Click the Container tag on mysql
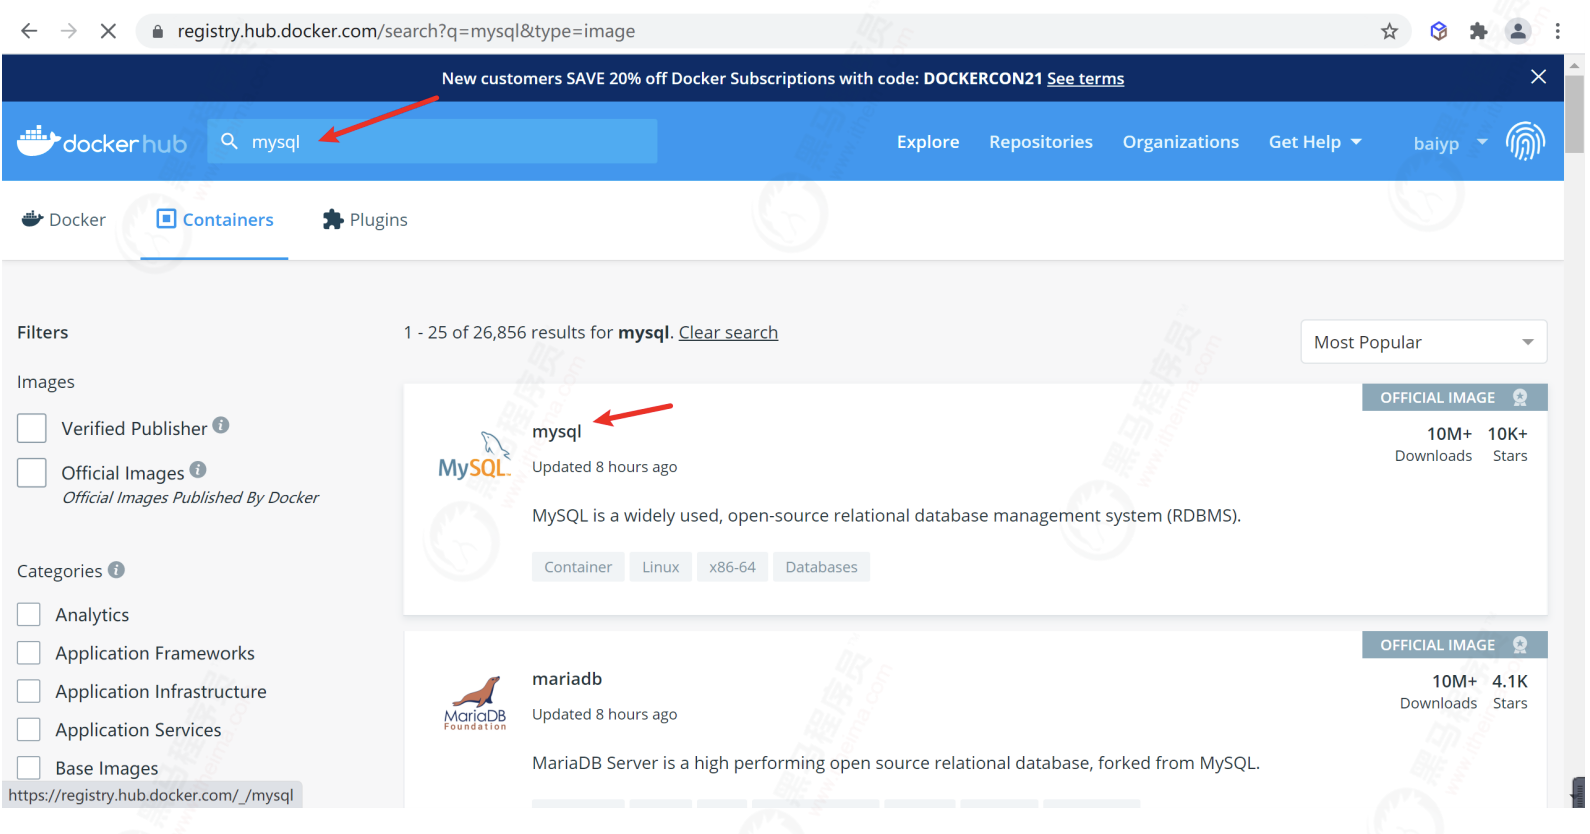Screen dimensions: 1590x834 (578, 567)
